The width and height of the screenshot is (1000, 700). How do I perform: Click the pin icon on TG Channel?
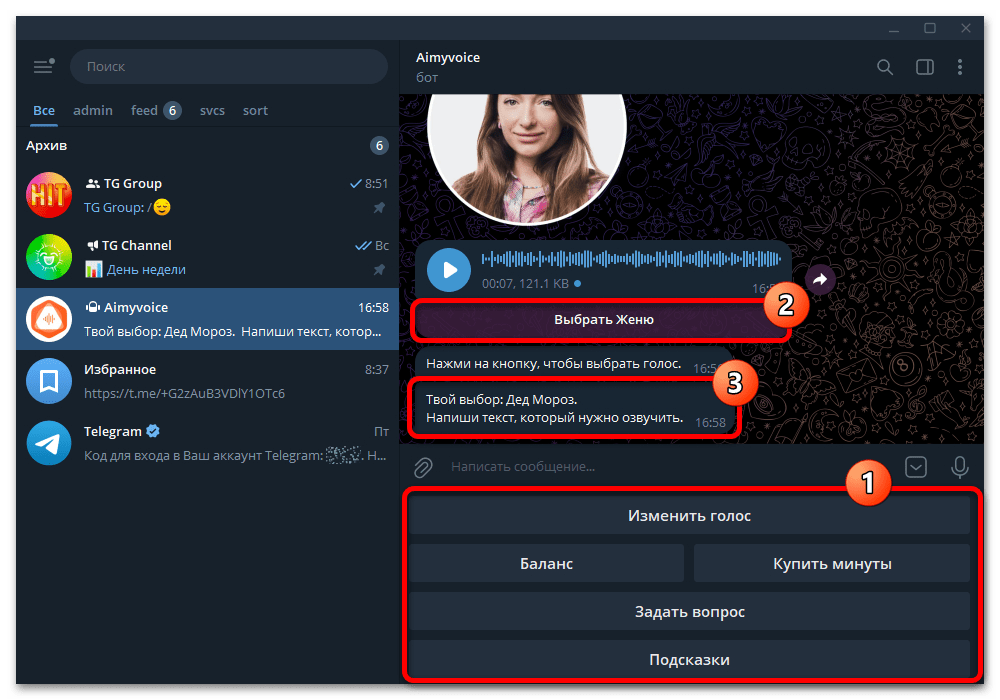coord(379,270)
